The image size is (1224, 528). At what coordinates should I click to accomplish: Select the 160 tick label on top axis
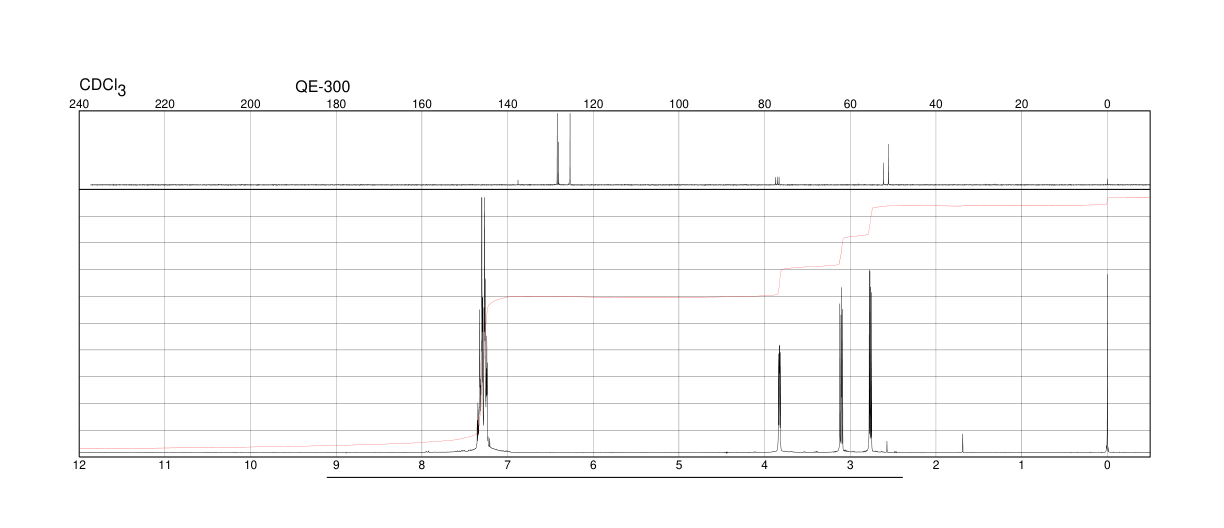(422, 104)
